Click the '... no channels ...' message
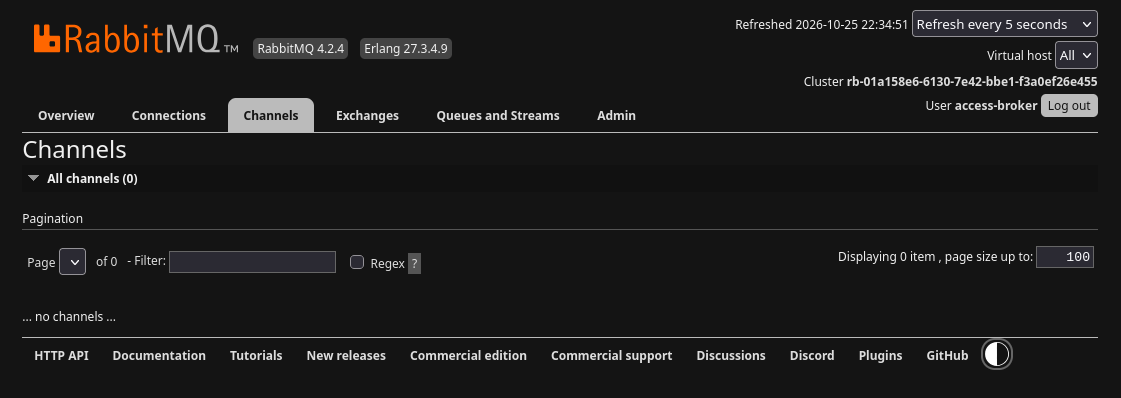Viewport: 1121px width, 398px height. coord(69,317)
